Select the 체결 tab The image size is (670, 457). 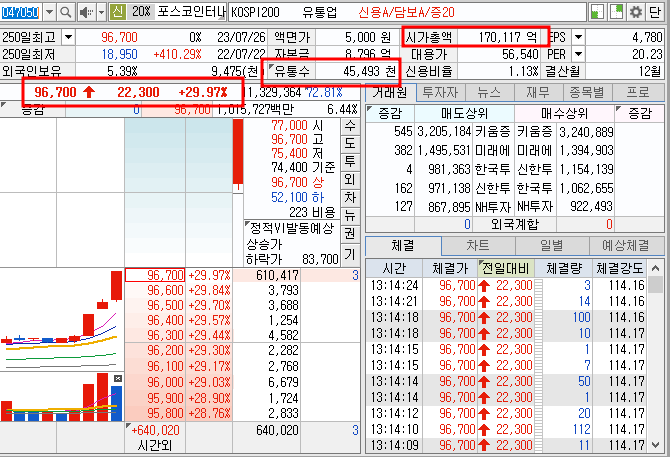point(403,246)
